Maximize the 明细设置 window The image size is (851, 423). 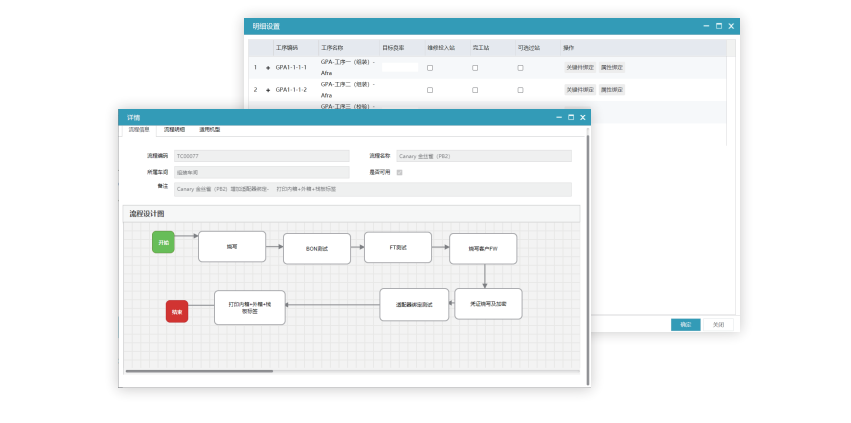coord(719,26)
